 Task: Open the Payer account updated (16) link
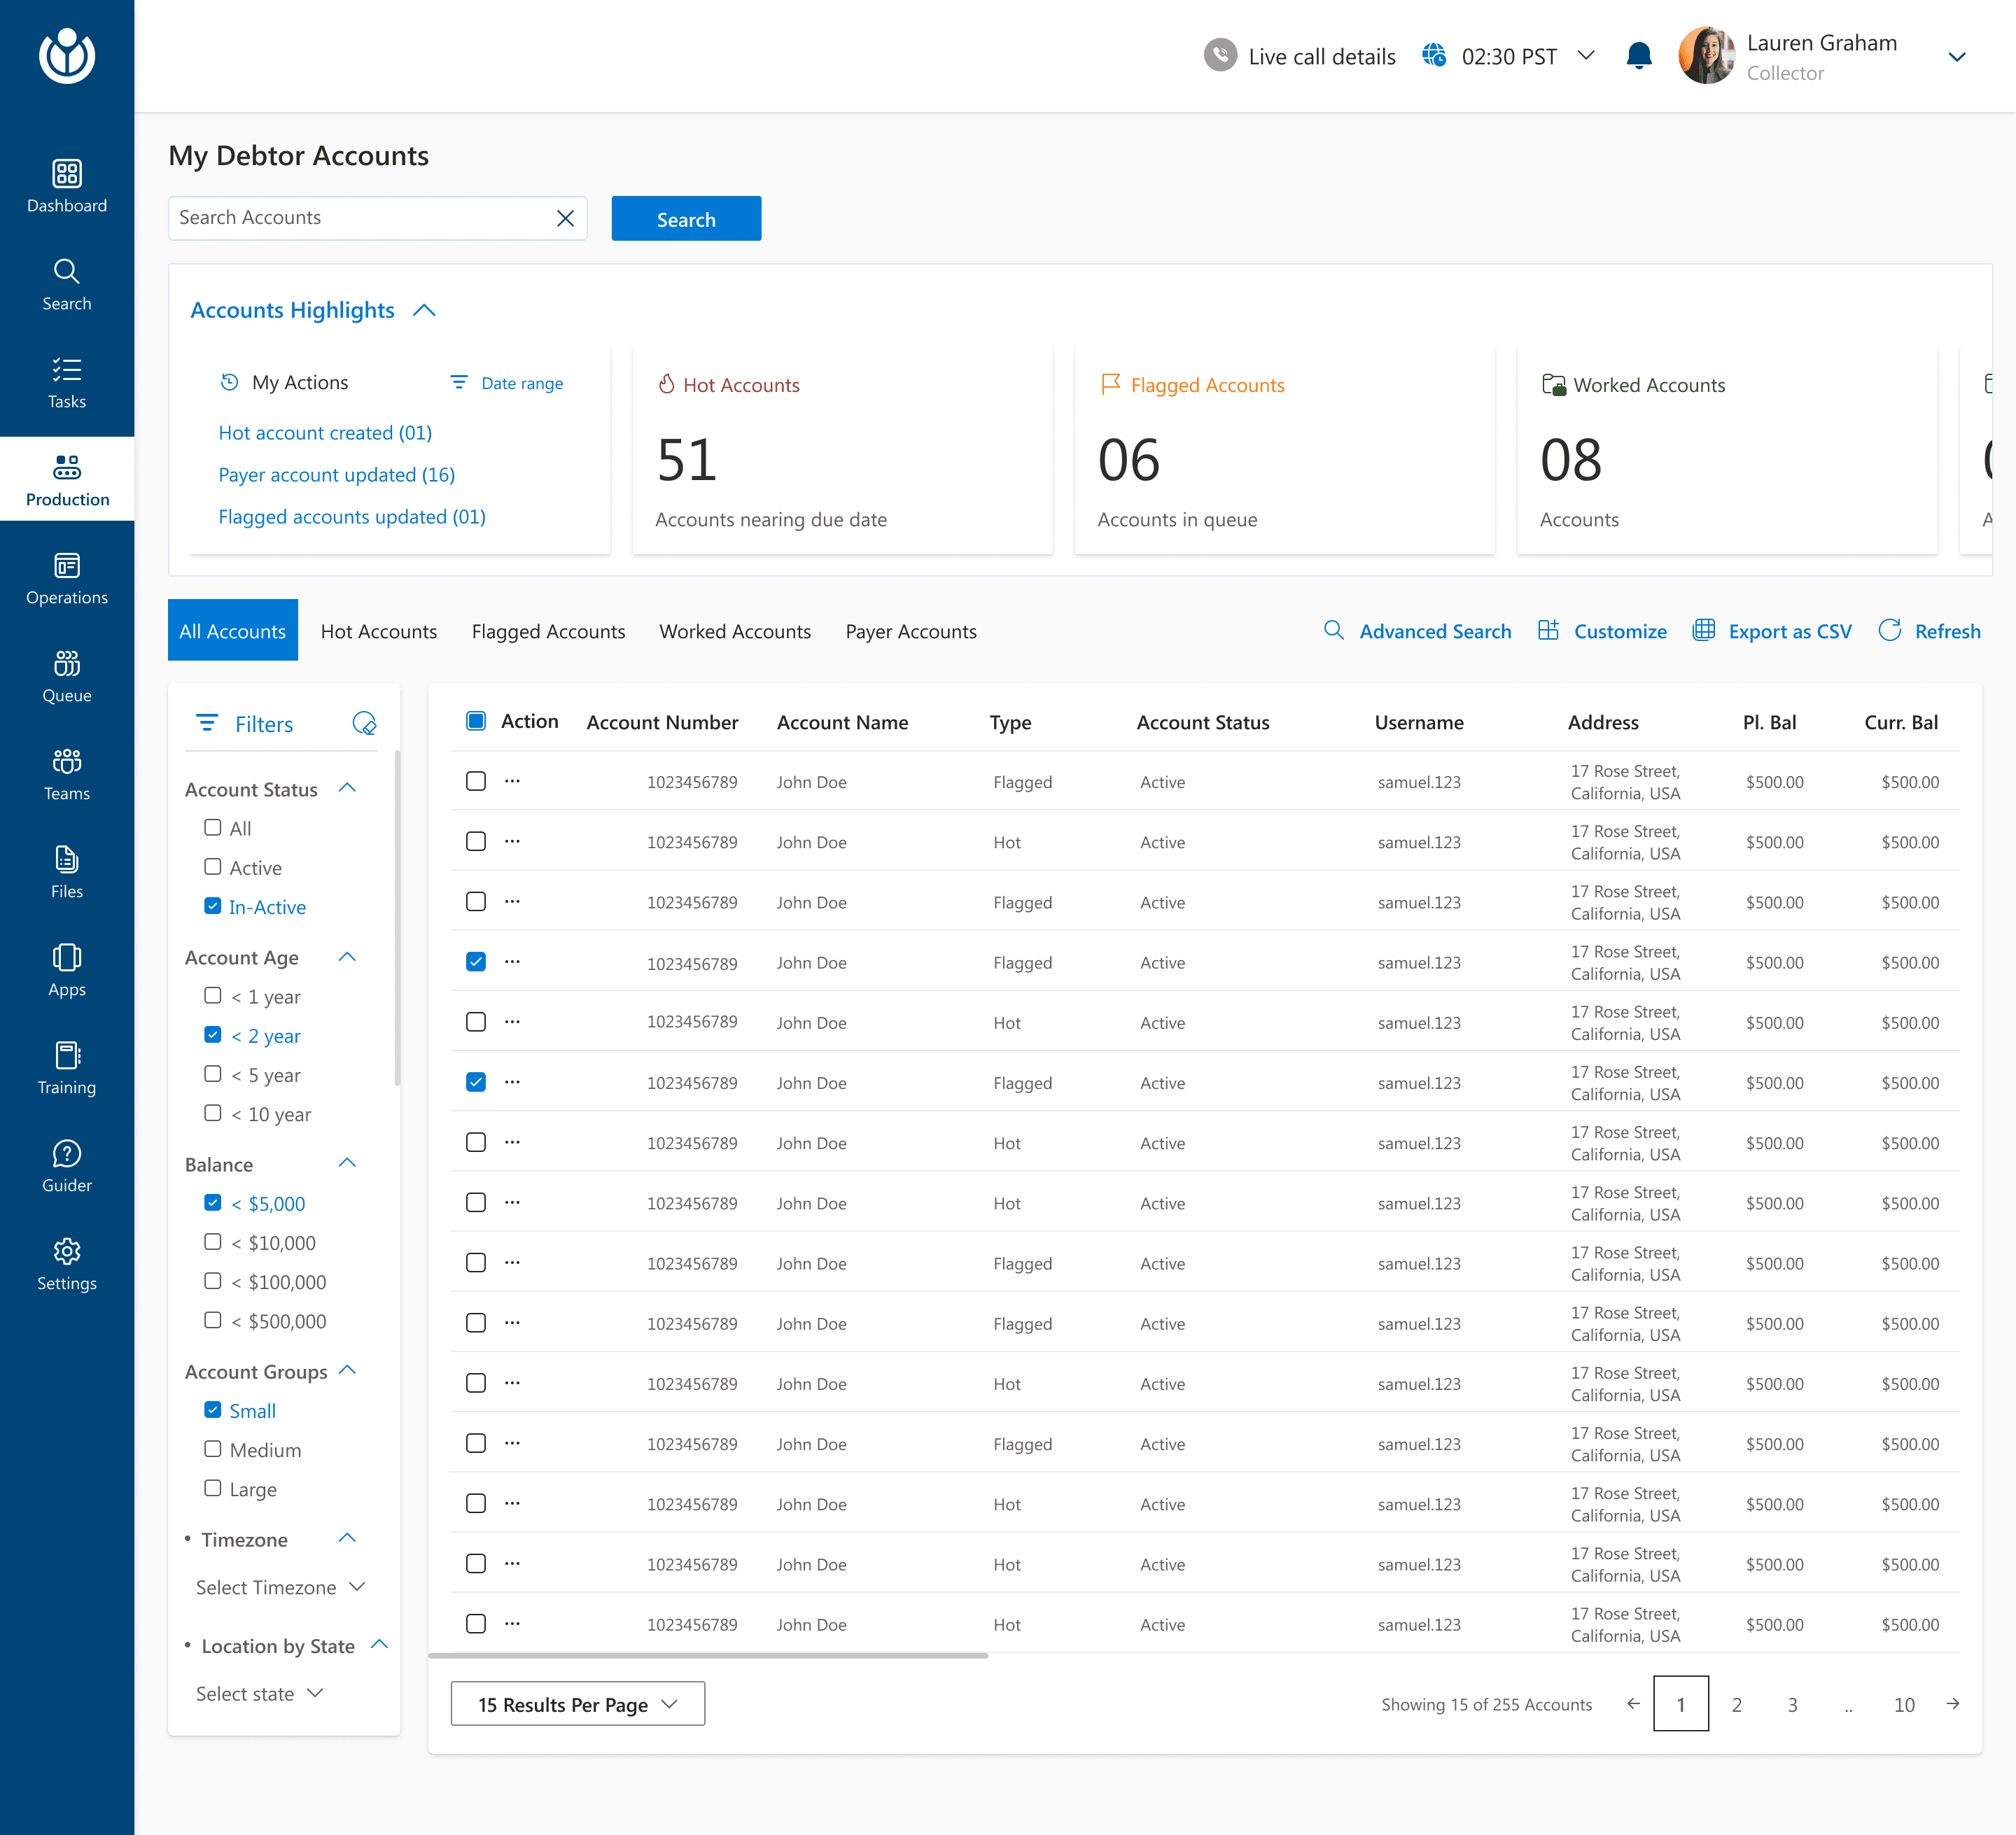tap(336, 475)
